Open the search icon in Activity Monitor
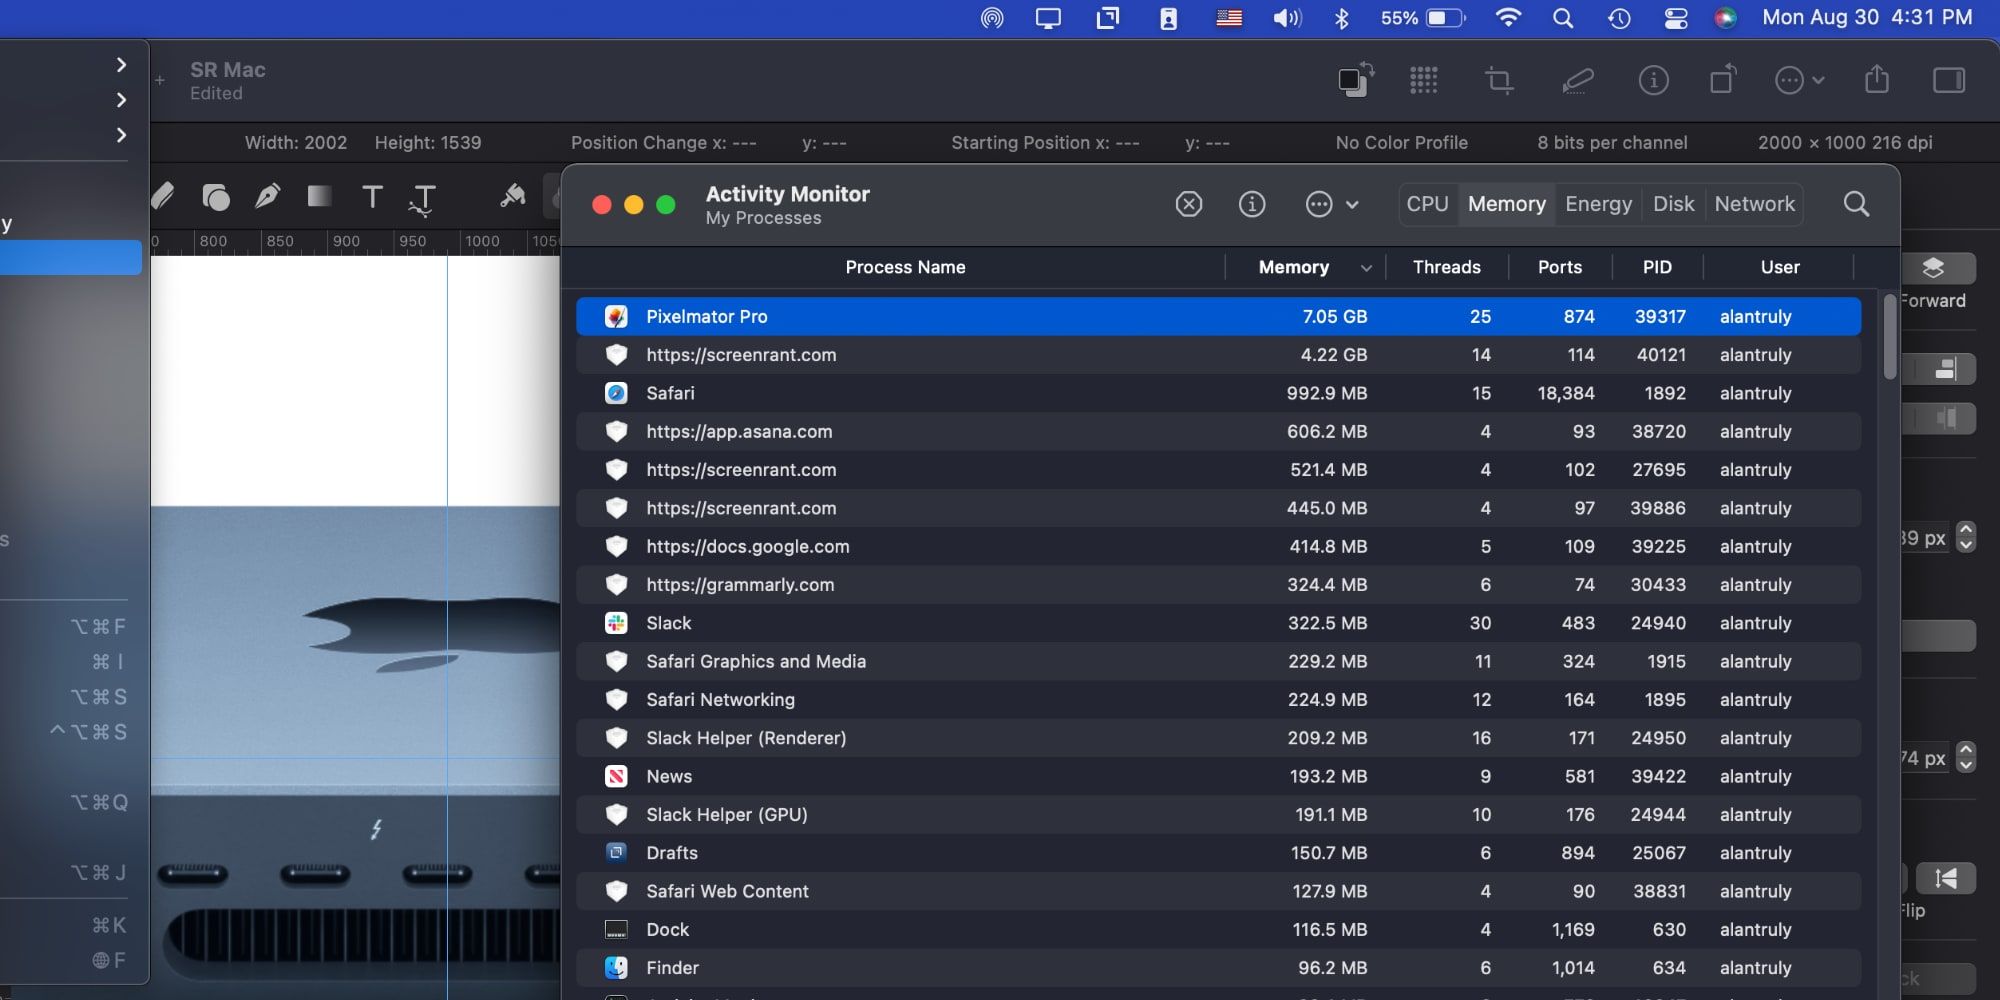 pos(1856,204)
